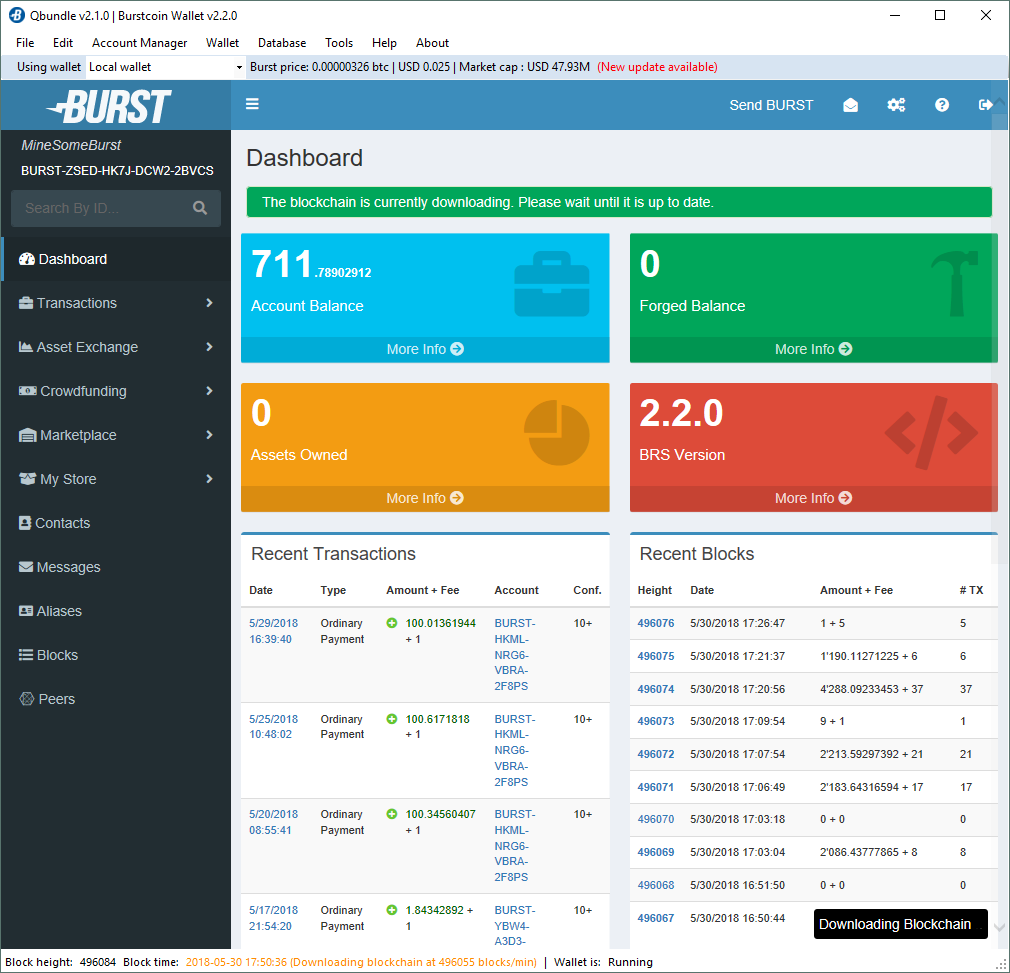Screen dimensions: 1010x973
Task: Open block 496067 link
Action: point(656,918)
